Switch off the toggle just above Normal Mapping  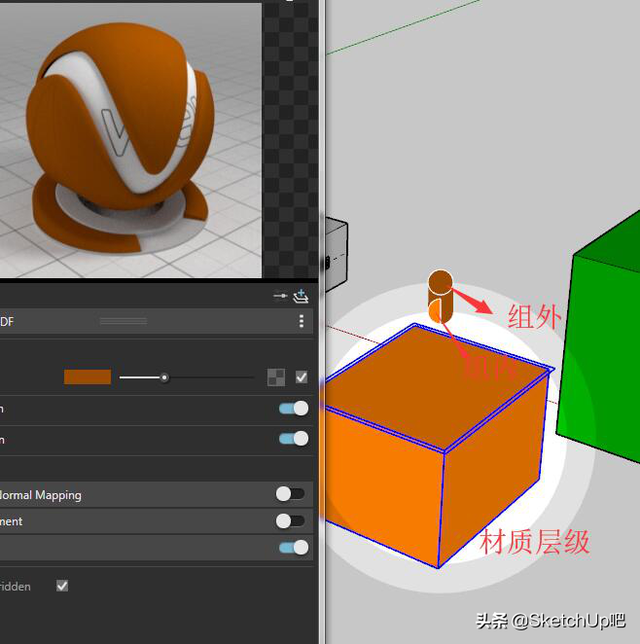[x=294, y=439]
